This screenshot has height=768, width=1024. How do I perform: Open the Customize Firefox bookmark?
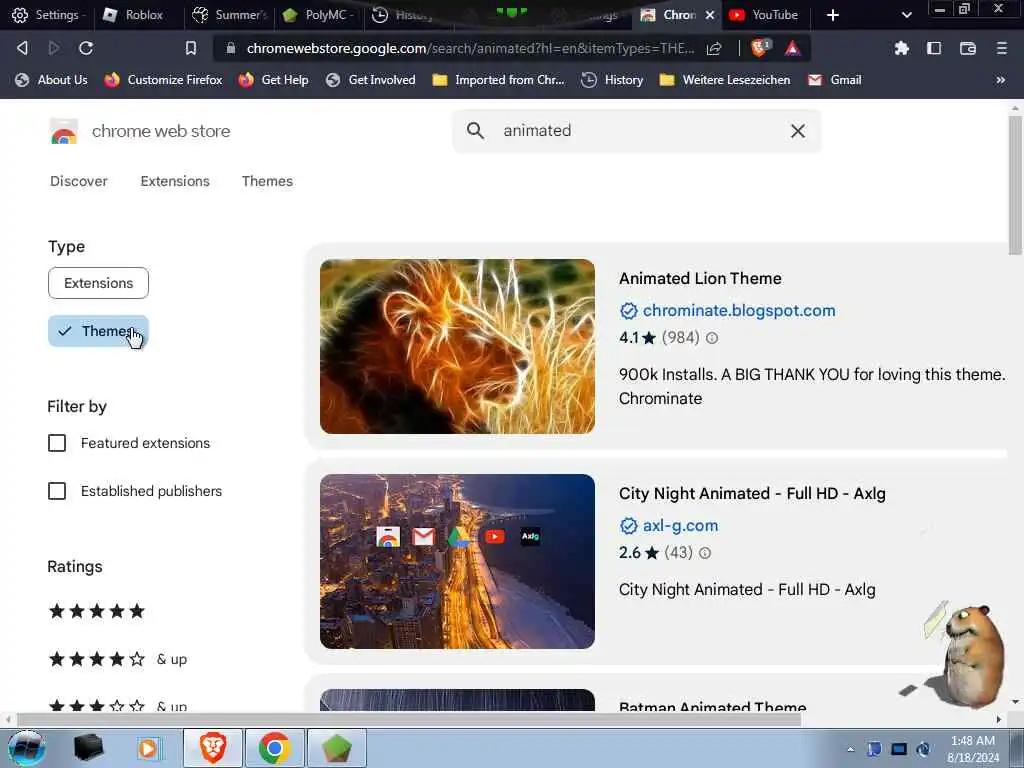point(163,80)
